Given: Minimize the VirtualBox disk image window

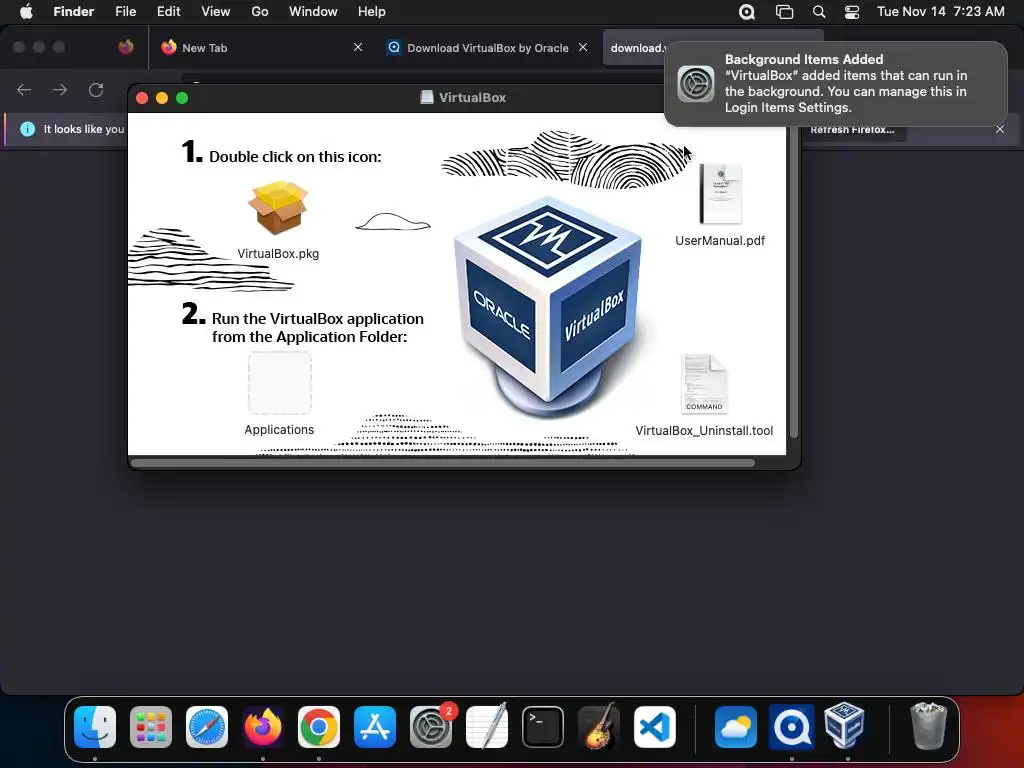Looking at the screenshot, I should click(x=162, y=98).
